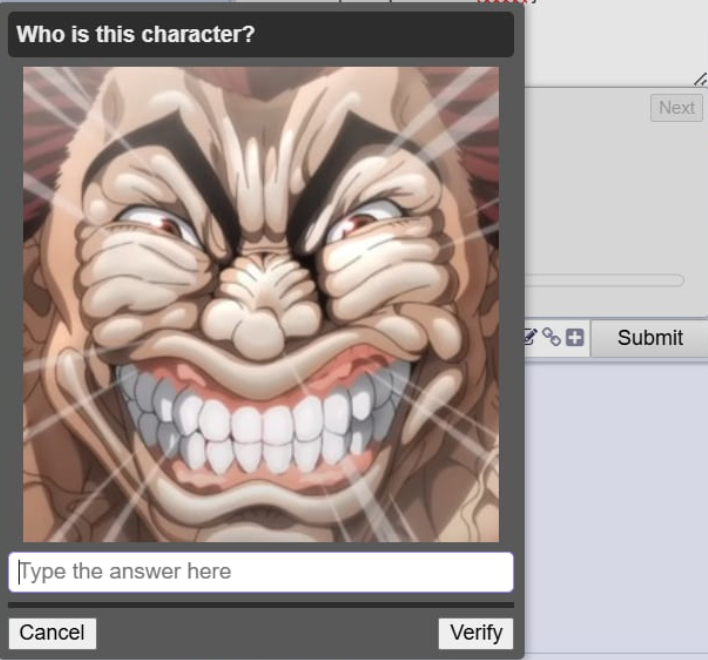
Task: Click the pencil edit icon
Action: tap(531, 337)
